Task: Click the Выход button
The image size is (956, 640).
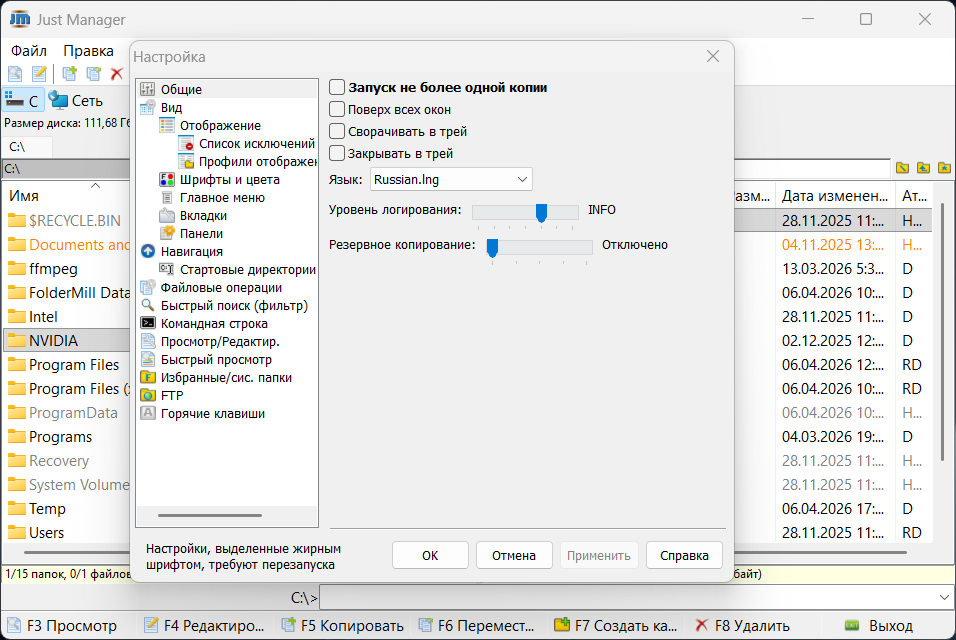Action: (879, 625)
